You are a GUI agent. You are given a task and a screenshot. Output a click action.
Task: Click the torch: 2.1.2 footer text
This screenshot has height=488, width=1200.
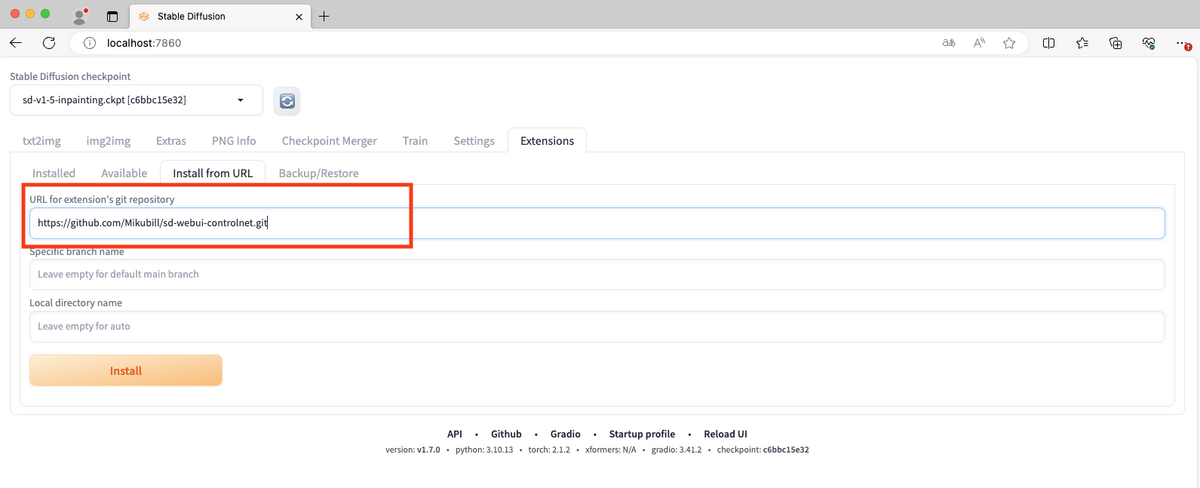pos(551,450)
